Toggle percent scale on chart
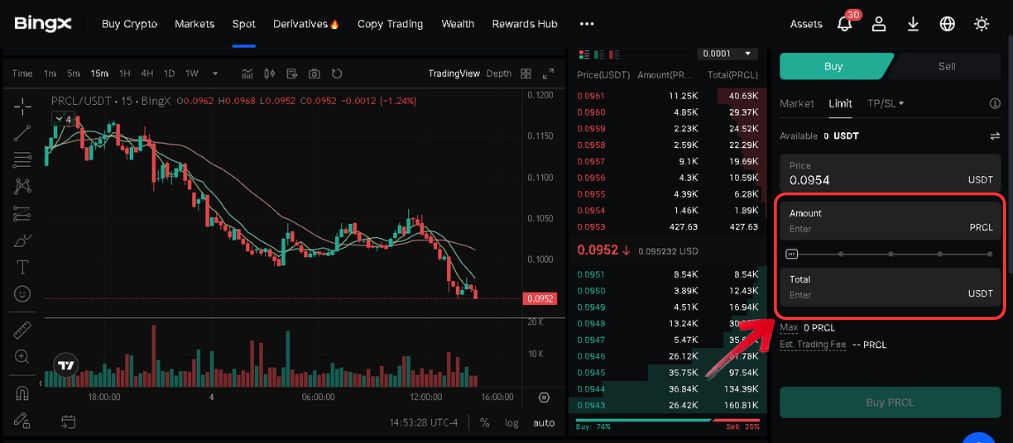The height and width of the screenshot is (443, 1013). pos(485,422)
